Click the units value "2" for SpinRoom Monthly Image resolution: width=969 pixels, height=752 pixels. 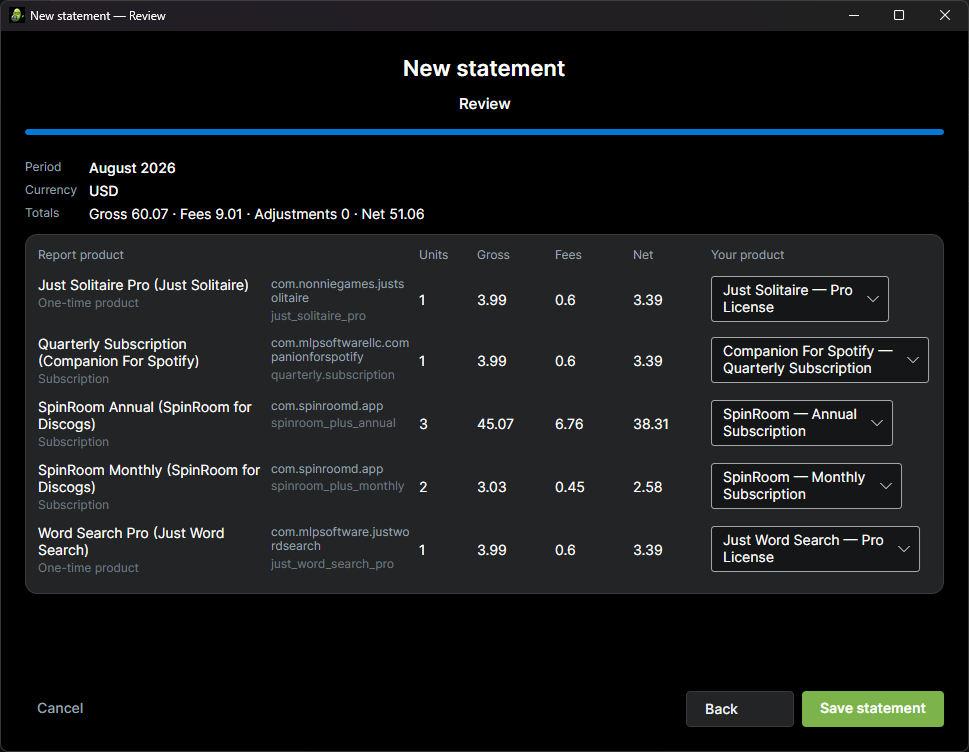pos(423,487)
